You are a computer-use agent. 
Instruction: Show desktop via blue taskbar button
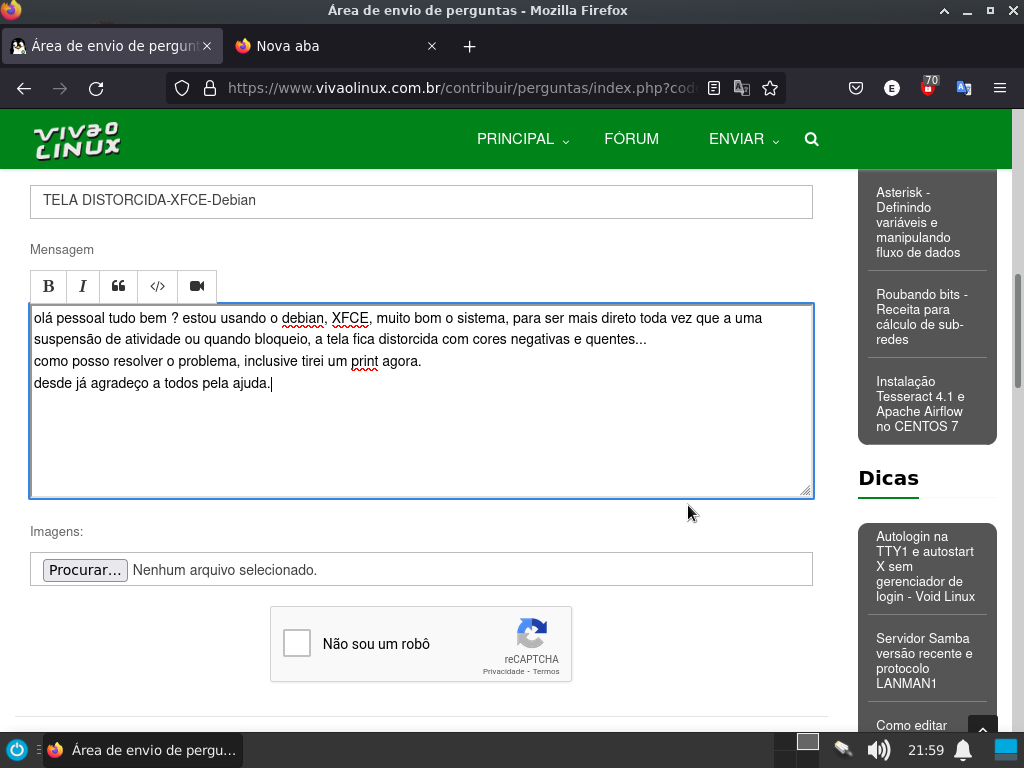(1006, 750)
